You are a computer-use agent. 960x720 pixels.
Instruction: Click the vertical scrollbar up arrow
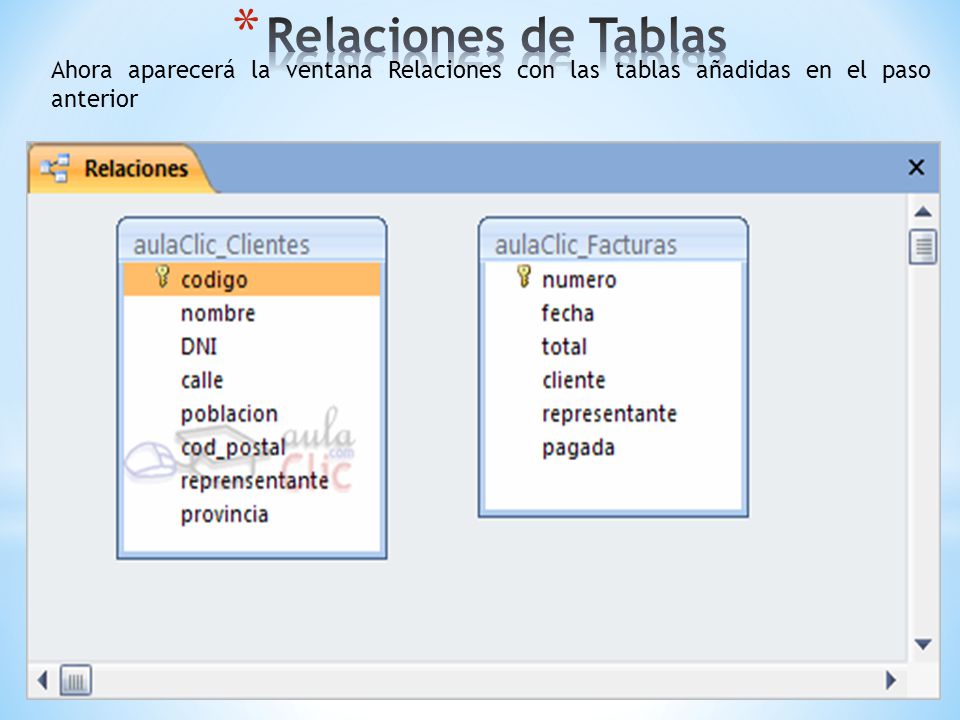click(923, 212)
